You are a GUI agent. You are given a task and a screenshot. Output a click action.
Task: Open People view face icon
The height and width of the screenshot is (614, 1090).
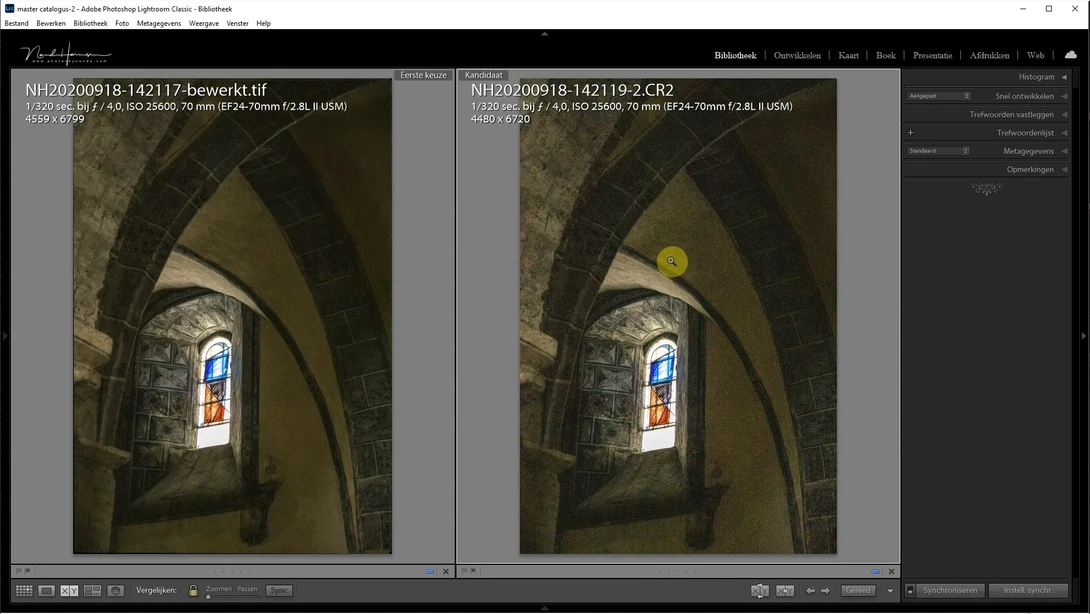[x=115, y=590]
